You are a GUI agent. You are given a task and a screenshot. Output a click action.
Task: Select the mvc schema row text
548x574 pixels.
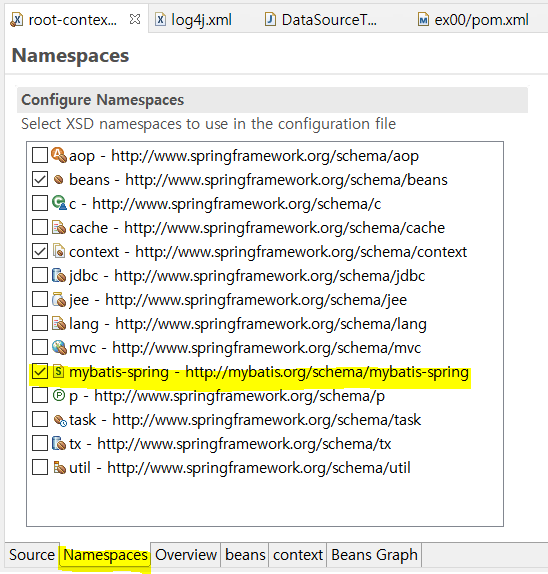(245, 348)
